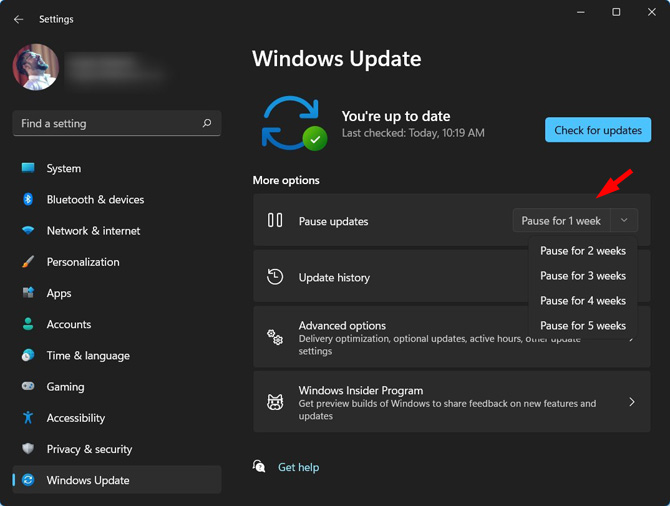The width and height of the screenshot is (670, 506).
Task: Click the Personalization paintbrush icon
Action: click(28, 262)
